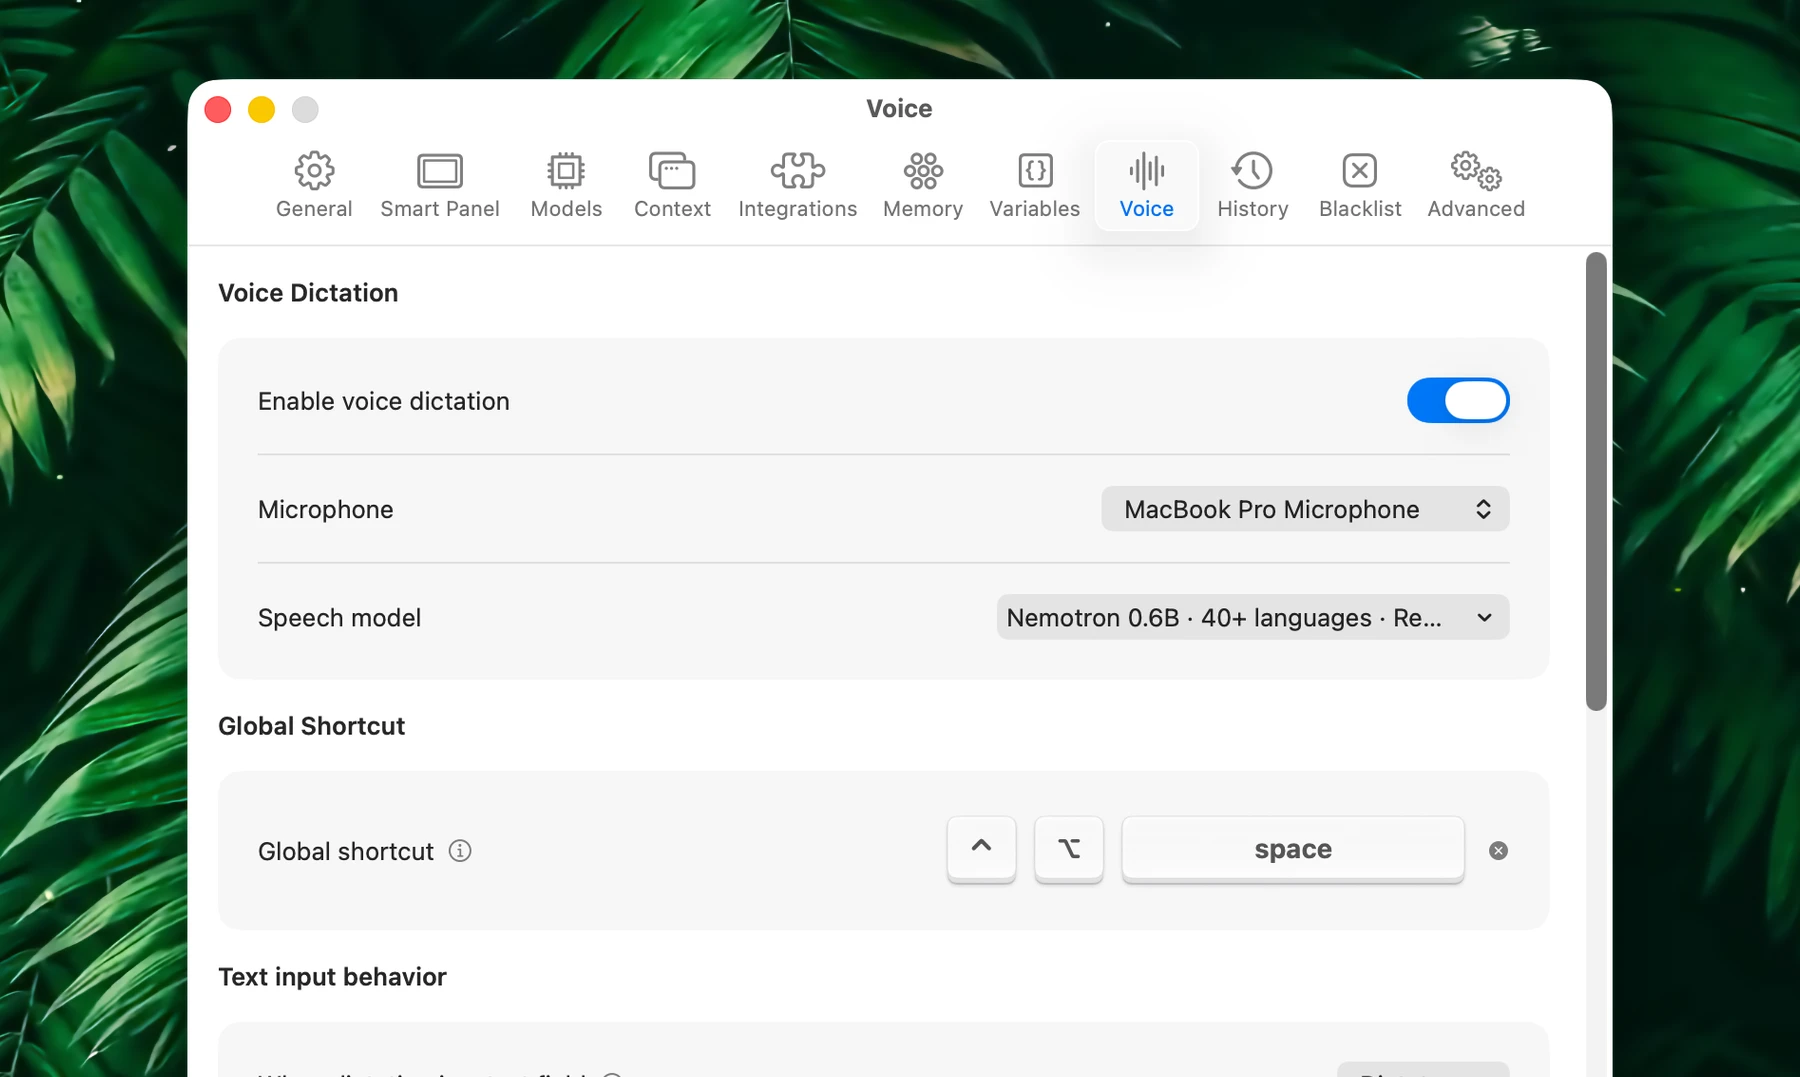Click the Speech model row label
Screen dimensions: 1800x1077
340,618
